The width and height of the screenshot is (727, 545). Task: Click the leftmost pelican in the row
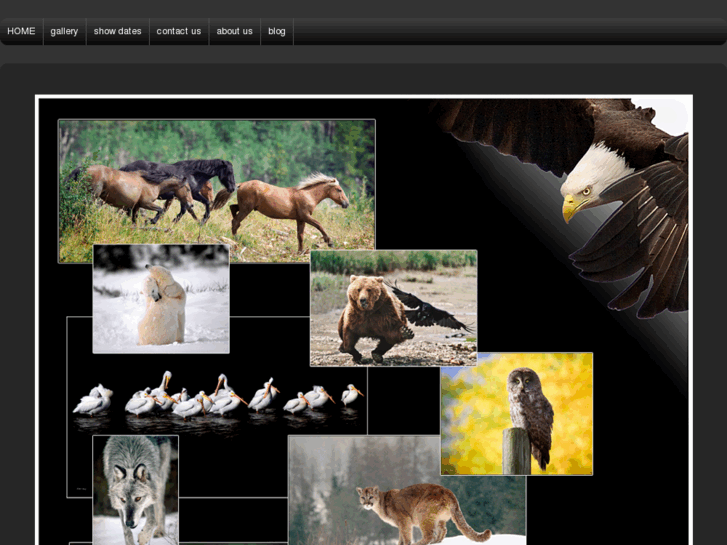tap(92, 401)
